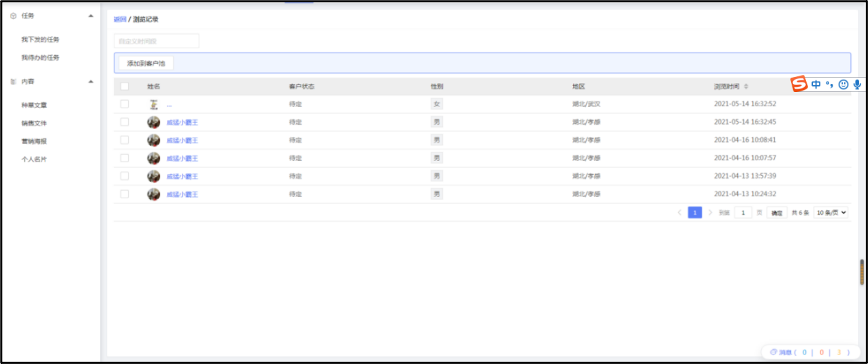Click the Sogou microphone voice input icon
Image resolution: width=868 pixels, height=364 pixels.
tap(857, 85)
